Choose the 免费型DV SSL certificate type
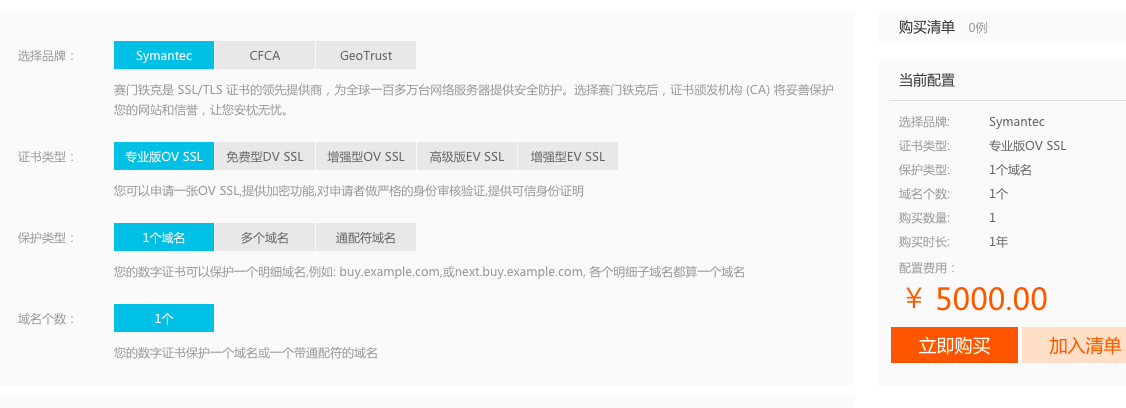The height and width of the screenshot is (408, 1126). tap(265, 157)
